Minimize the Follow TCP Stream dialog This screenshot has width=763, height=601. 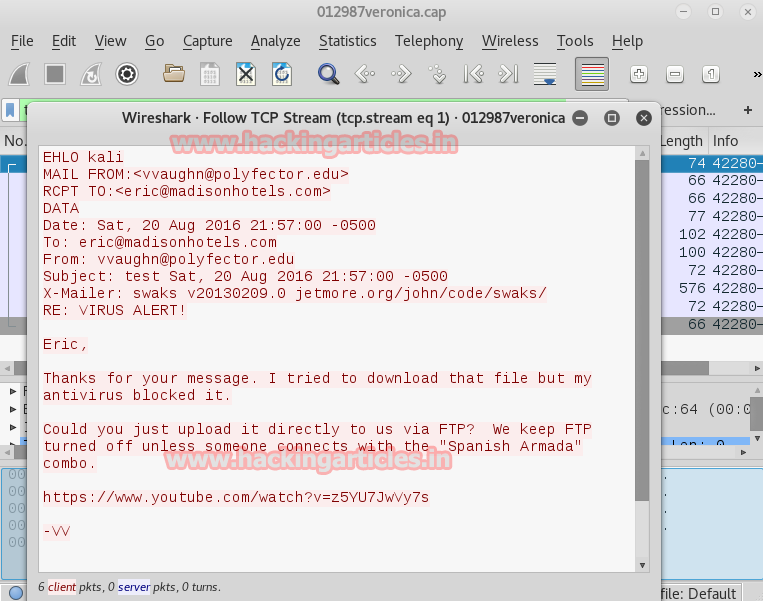pos(580,118)
